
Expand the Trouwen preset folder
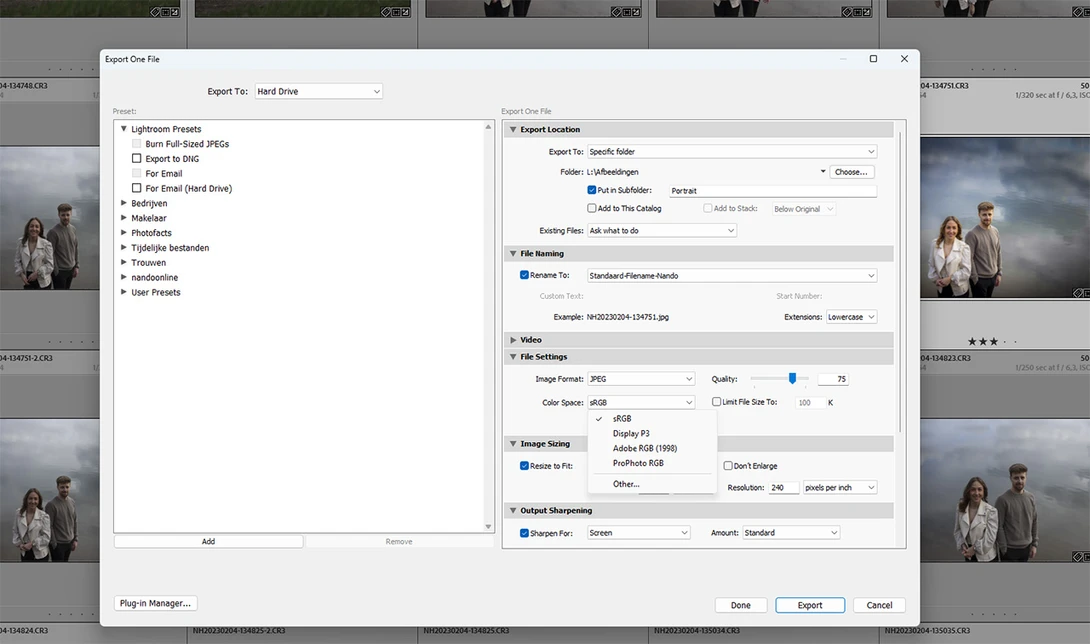pos(124,262)
